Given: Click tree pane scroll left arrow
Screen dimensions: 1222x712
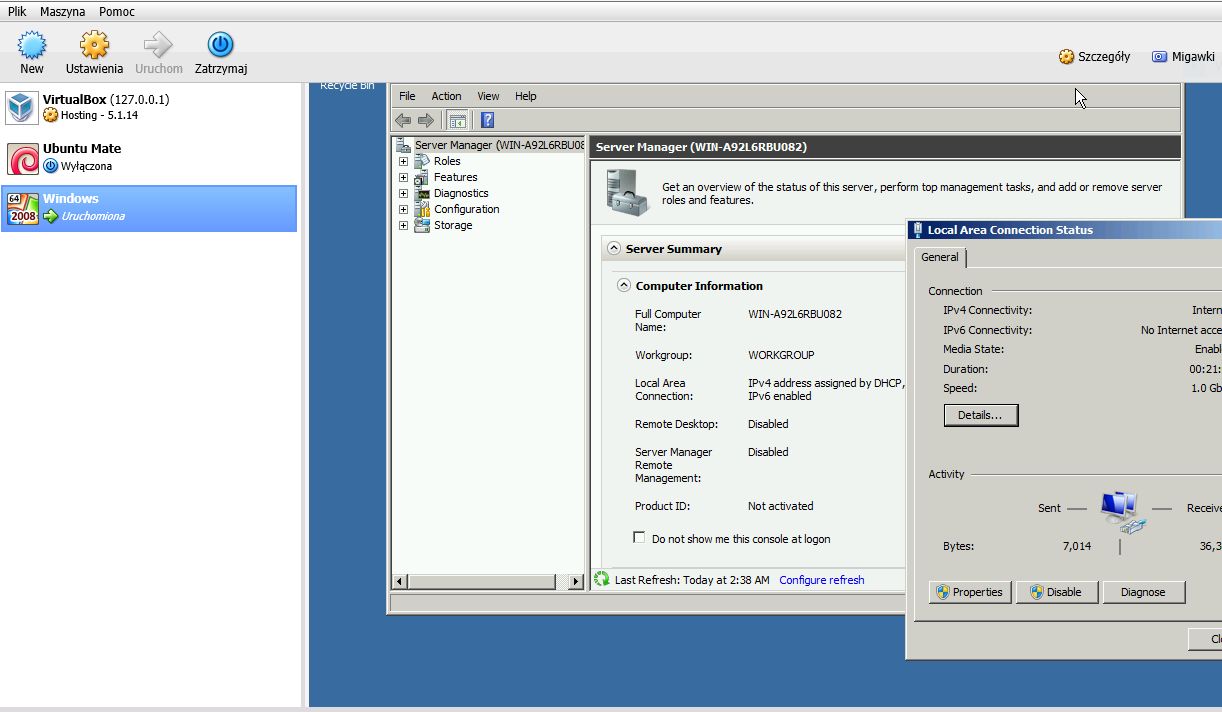Looking at the screenshot, I should click(x=399, y=581).
